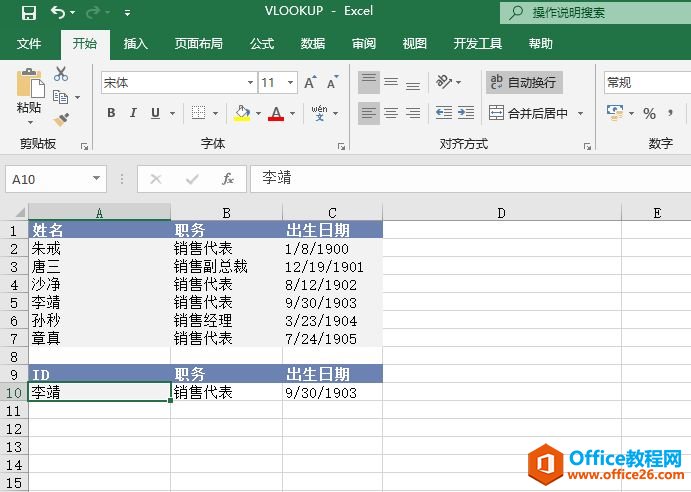Click the Cut scissors icon
Screen dimensions: 691x492
(x=61, y=74)
